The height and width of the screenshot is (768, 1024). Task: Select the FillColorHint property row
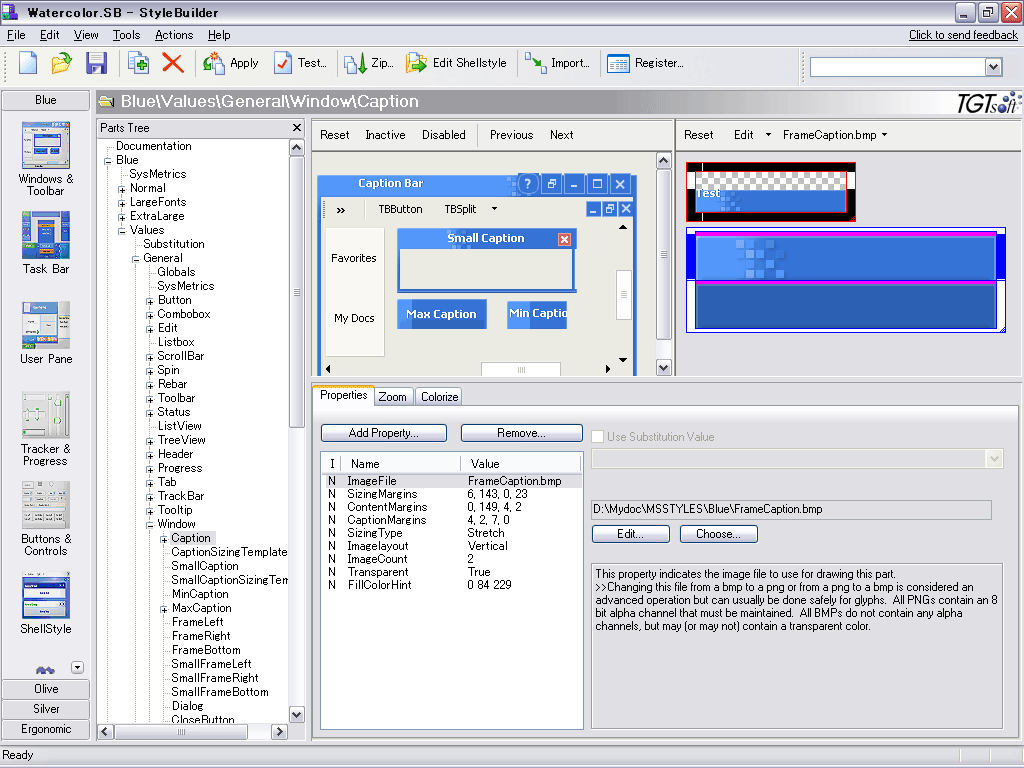click(452, 585)
